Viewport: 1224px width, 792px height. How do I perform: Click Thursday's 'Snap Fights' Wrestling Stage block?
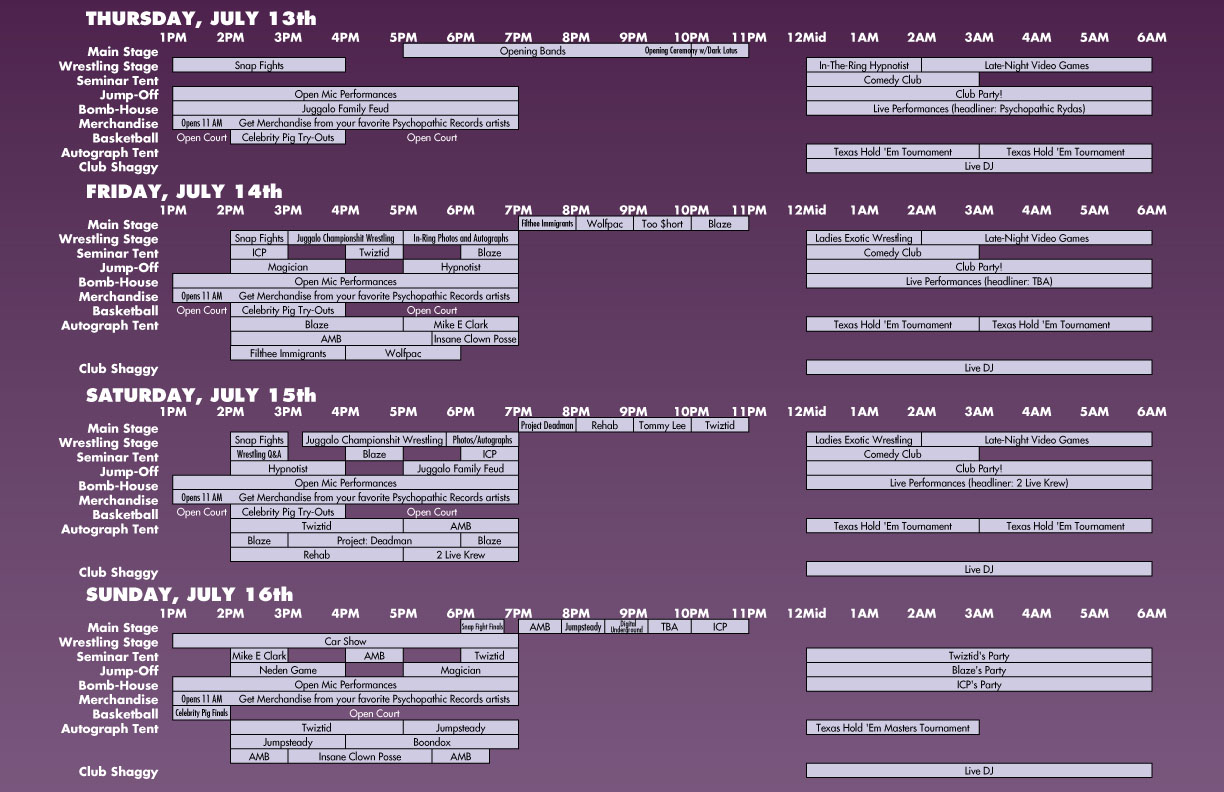coord(259,65)
